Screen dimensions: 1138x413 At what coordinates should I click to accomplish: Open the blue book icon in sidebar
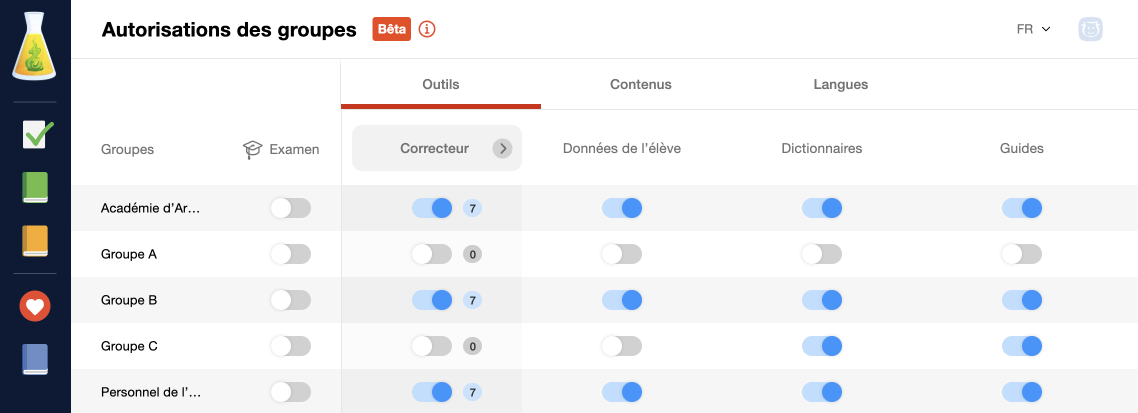tap(35, 359)
